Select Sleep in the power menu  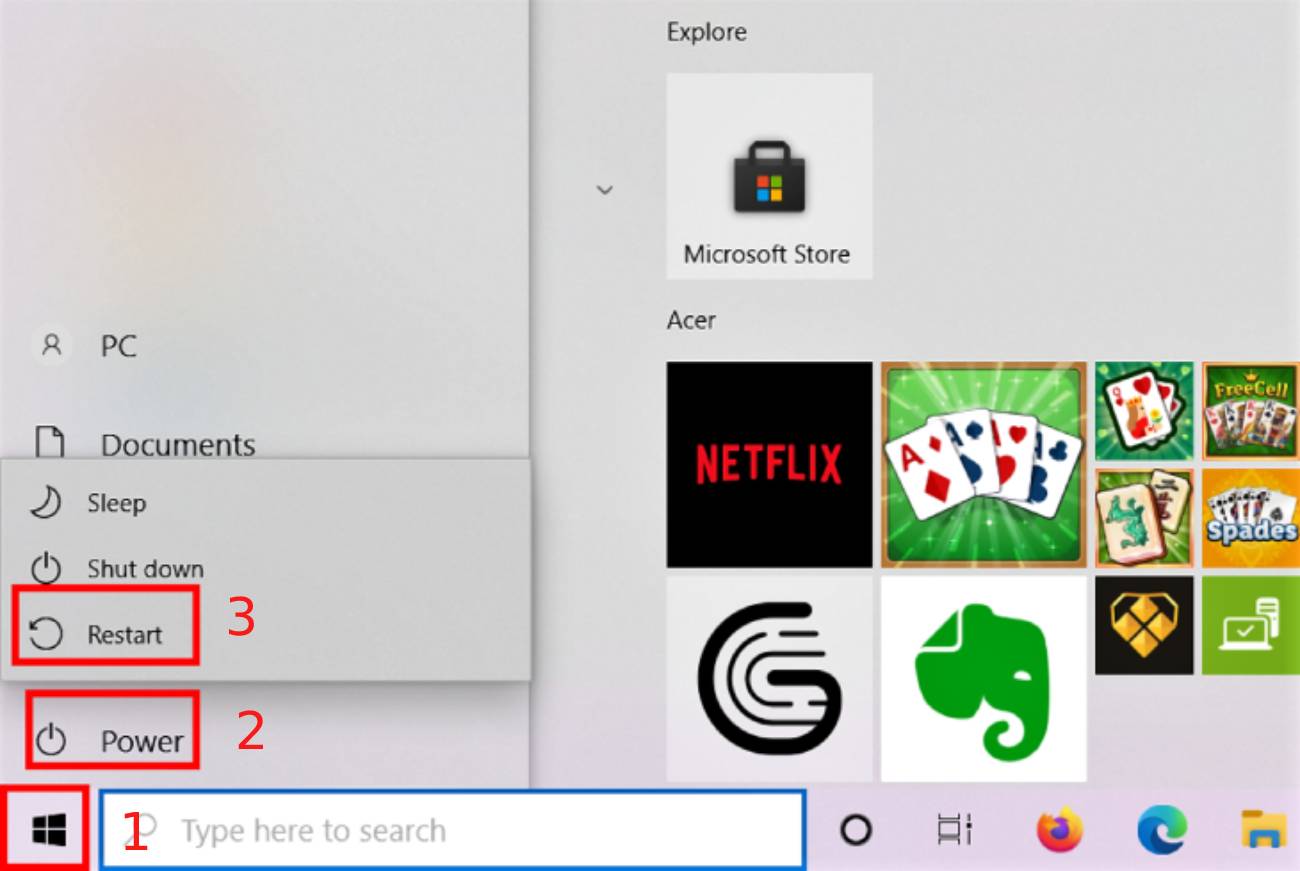tap(265, 503)
